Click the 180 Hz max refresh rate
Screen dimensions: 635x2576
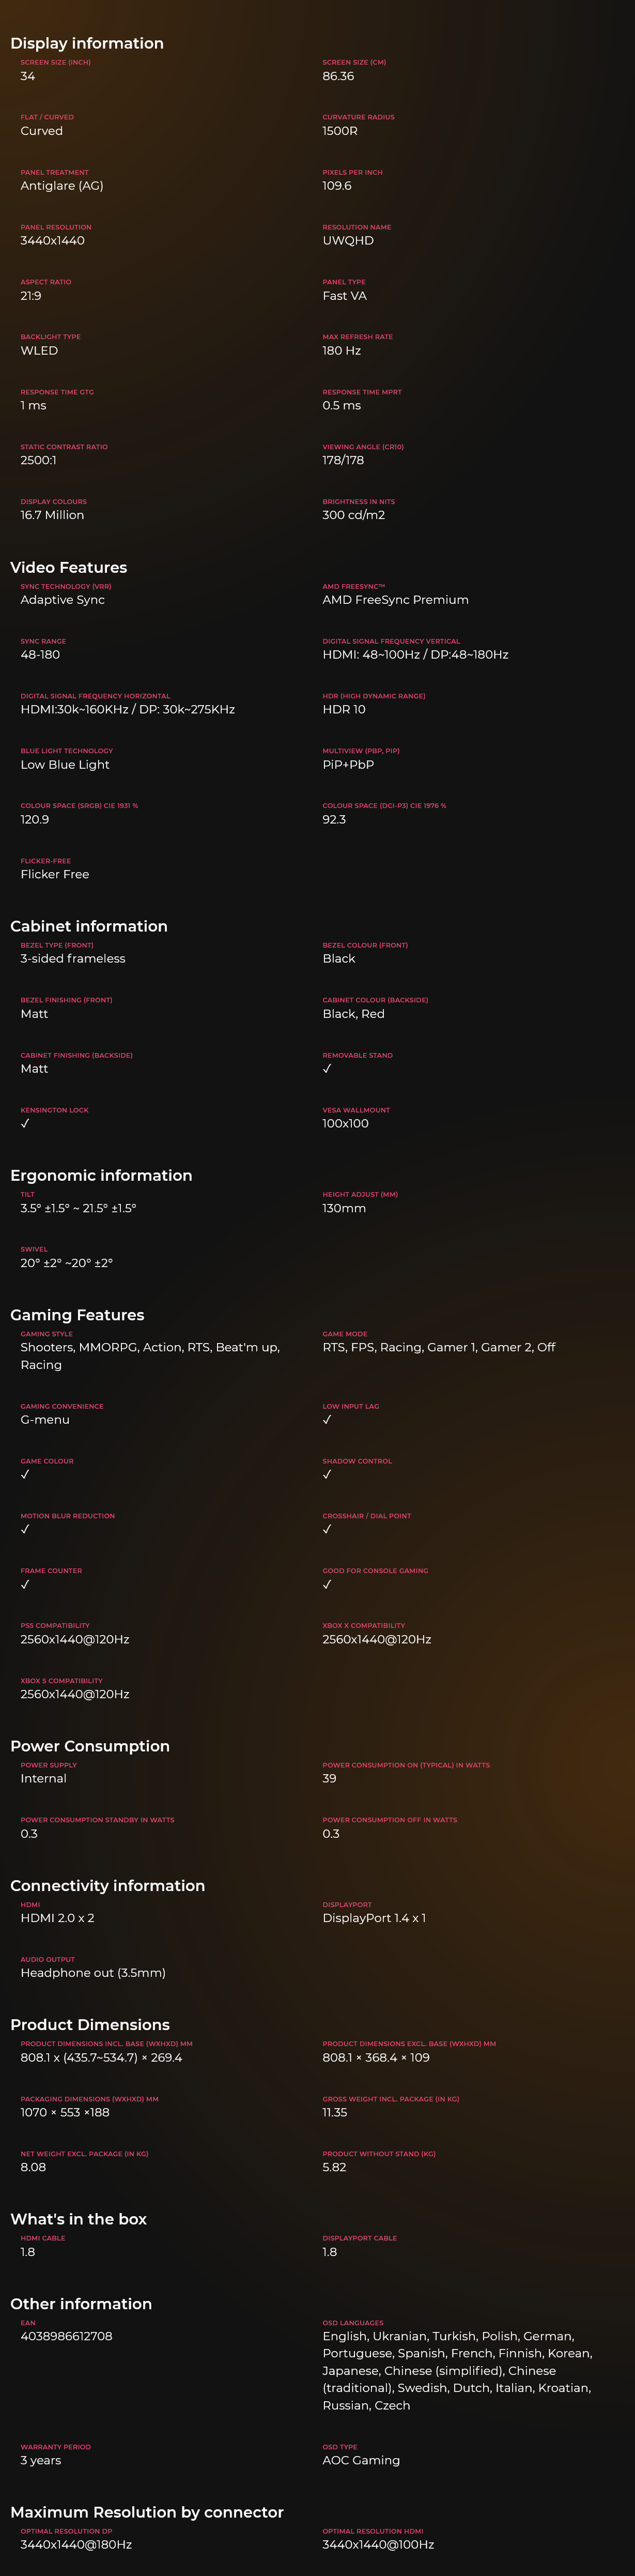[x=342, y=351]
